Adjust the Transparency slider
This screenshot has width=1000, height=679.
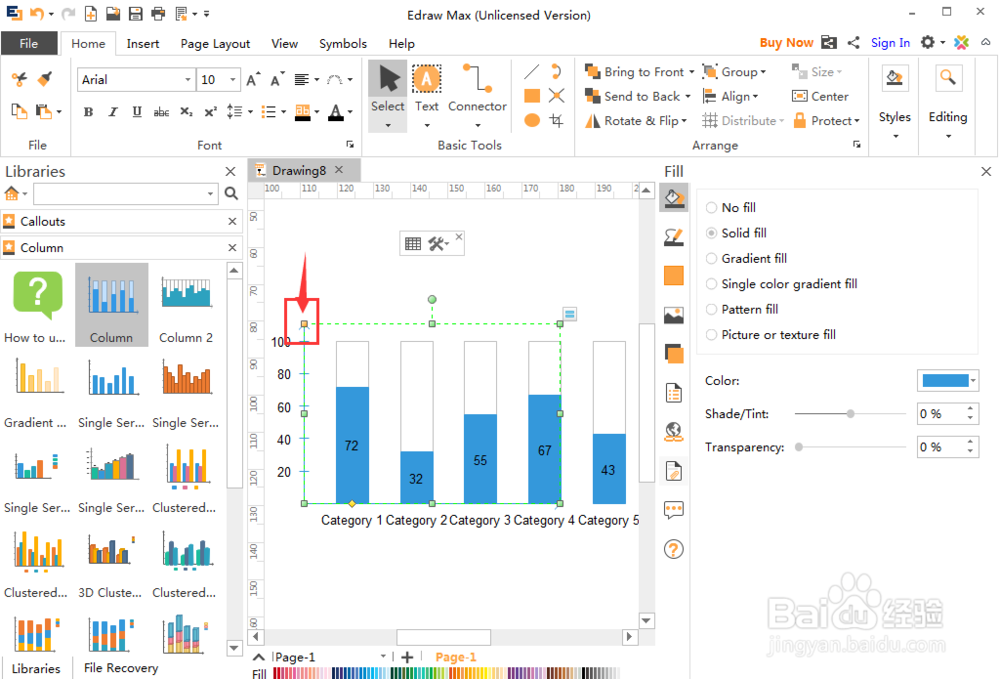pos(798,447)
